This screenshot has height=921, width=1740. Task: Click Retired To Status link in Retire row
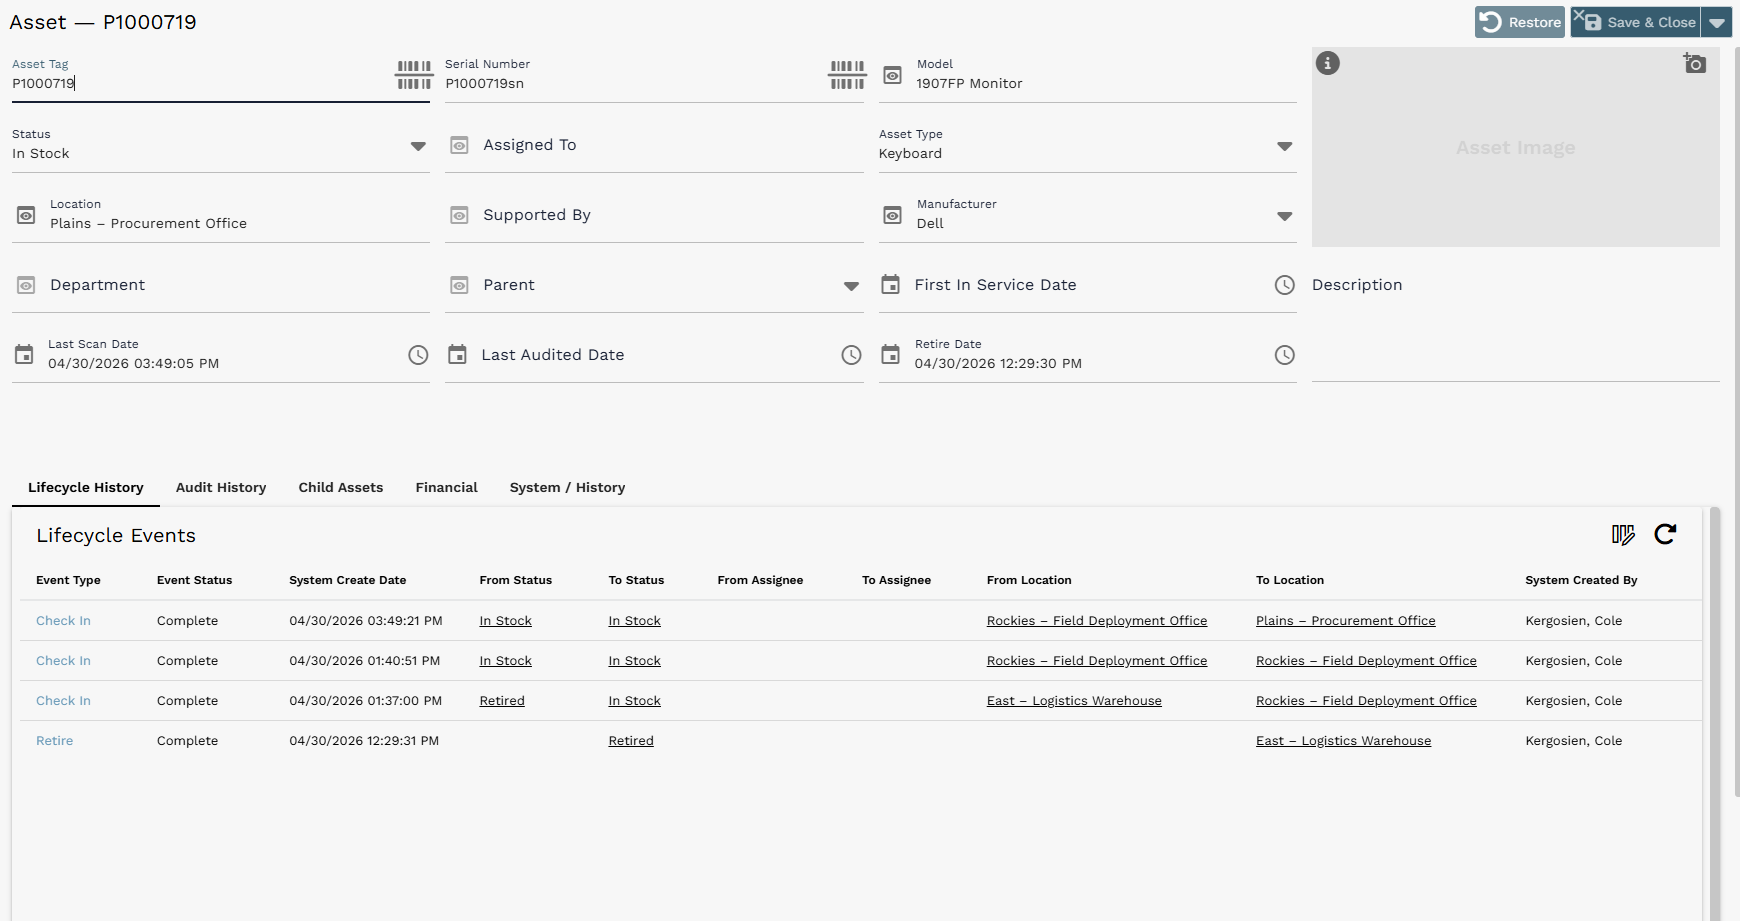tap(631, 741)
